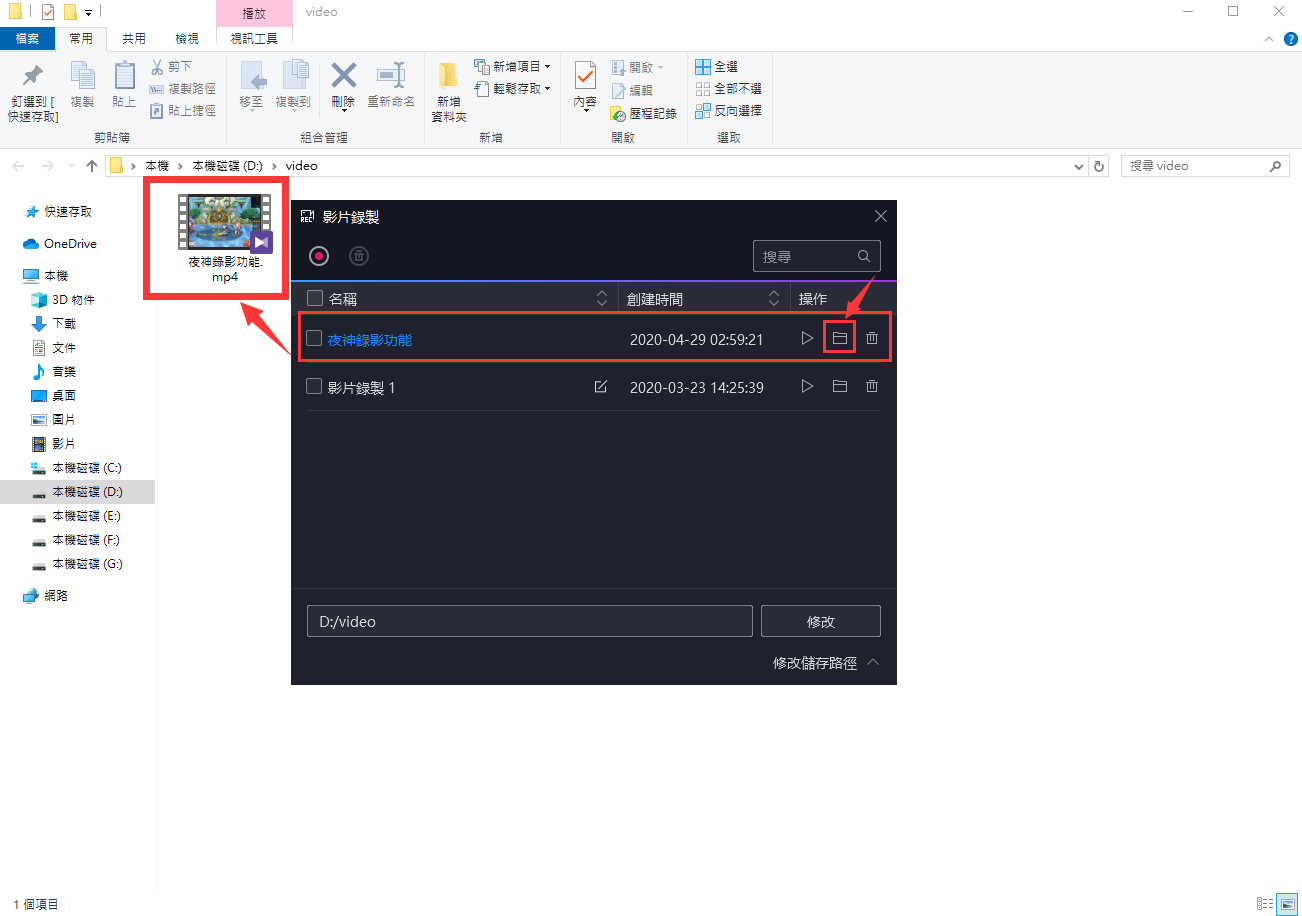Delete the 夜神錄影功能 recording

coord(872,339)
